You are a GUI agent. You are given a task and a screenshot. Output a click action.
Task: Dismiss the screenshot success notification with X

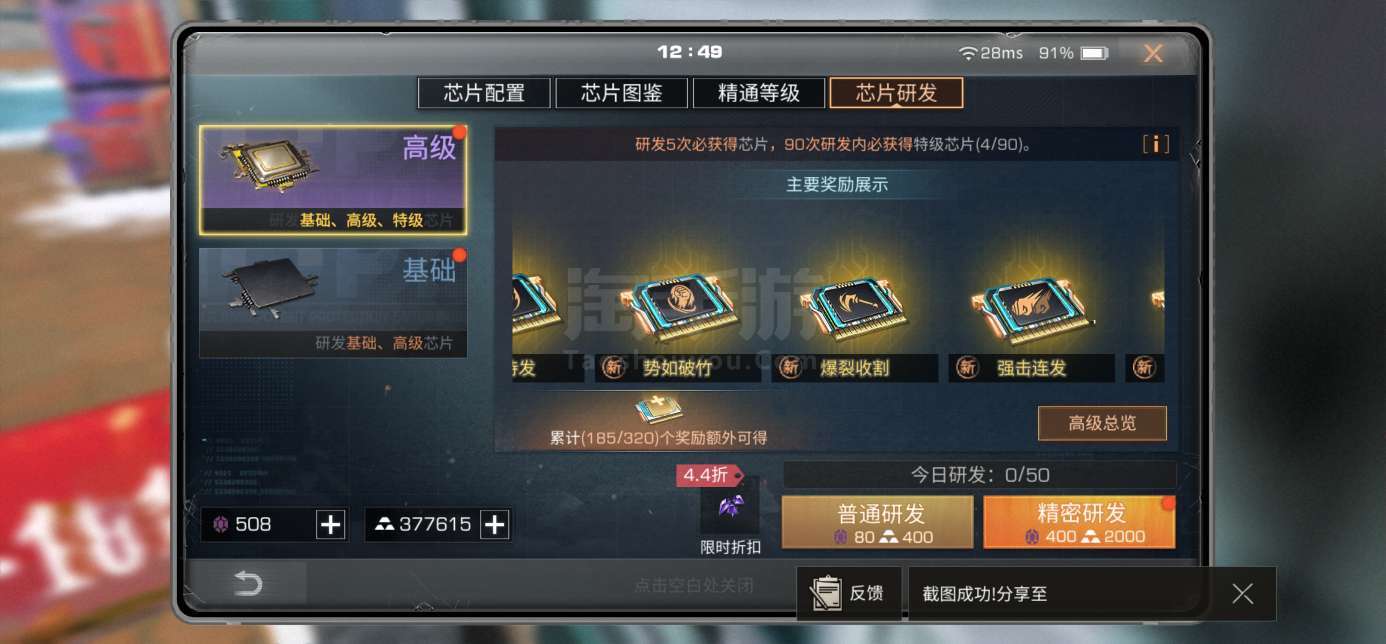(1242, 594)
